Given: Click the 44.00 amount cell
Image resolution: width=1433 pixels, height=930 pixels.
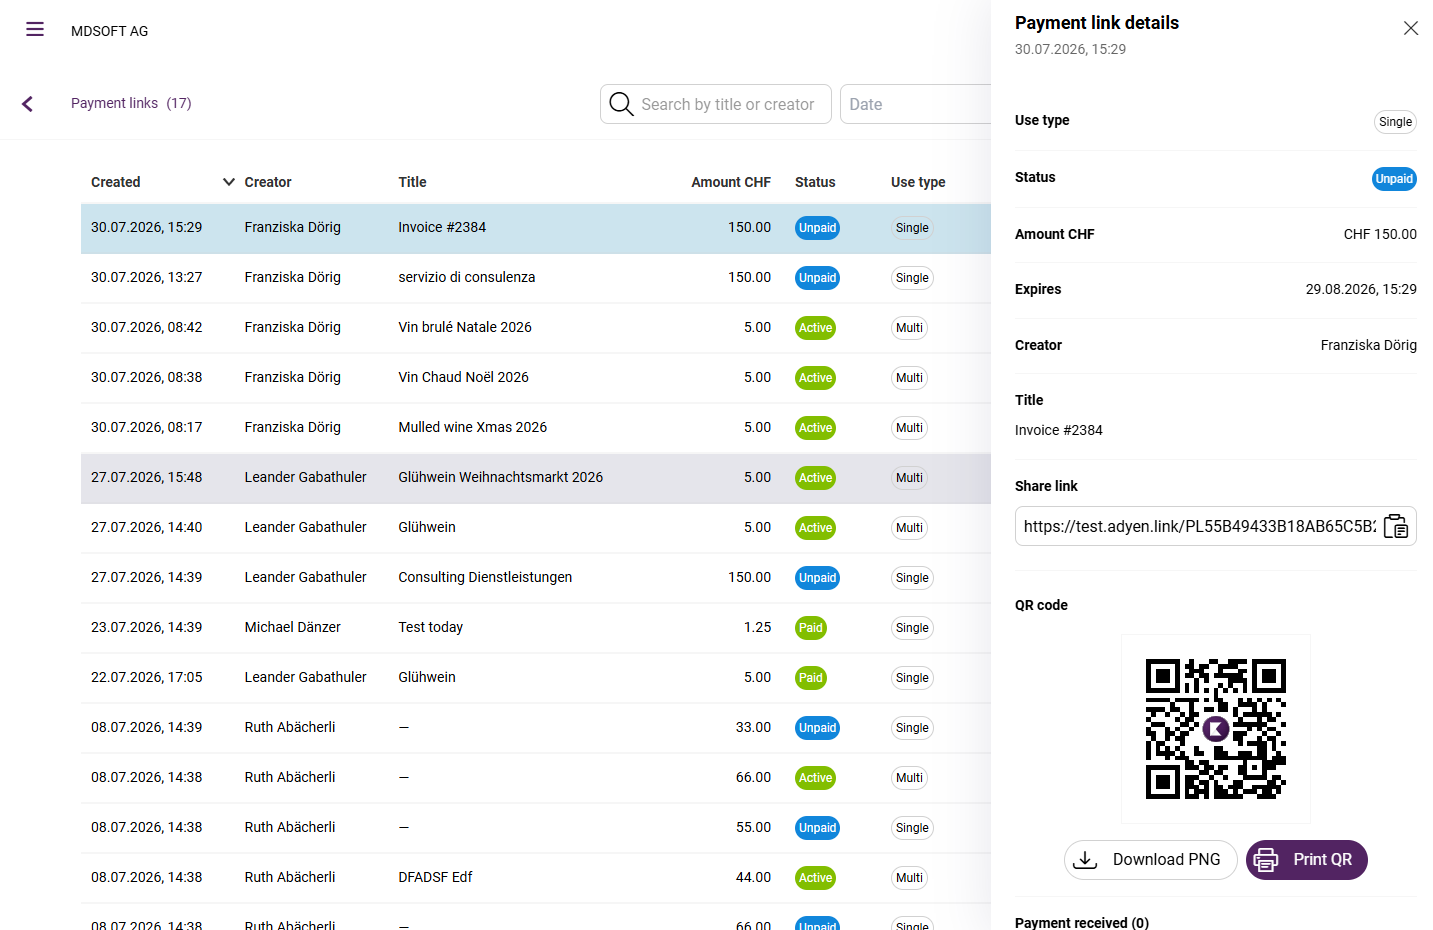Looking at the screenshot, I should point(753,877).
